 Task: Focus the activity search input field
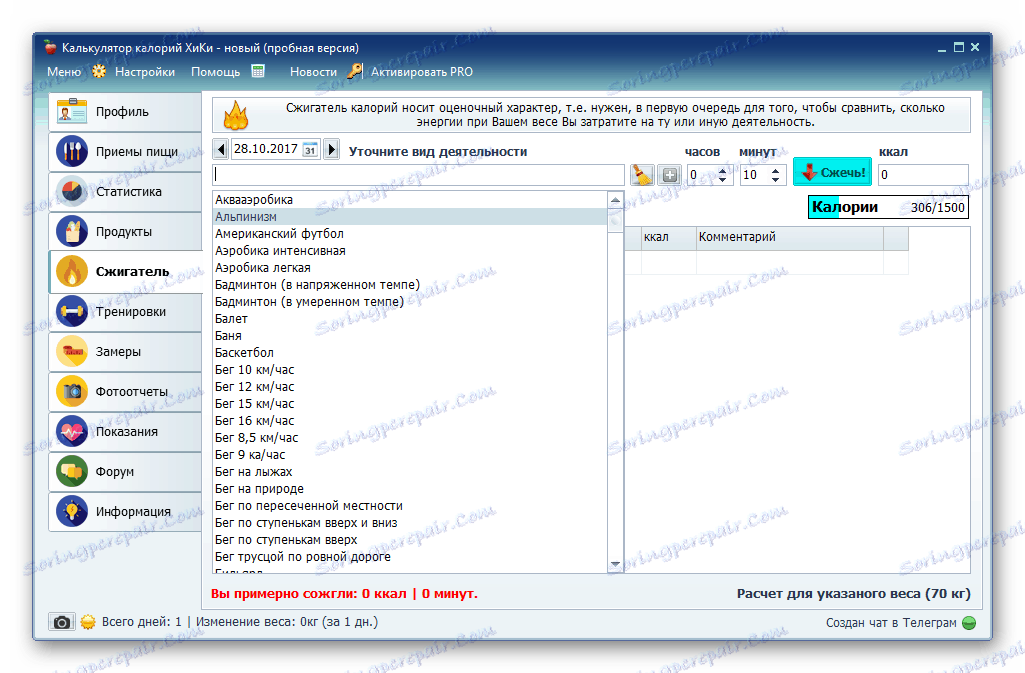pyautogui.click(x=418, y=174)
